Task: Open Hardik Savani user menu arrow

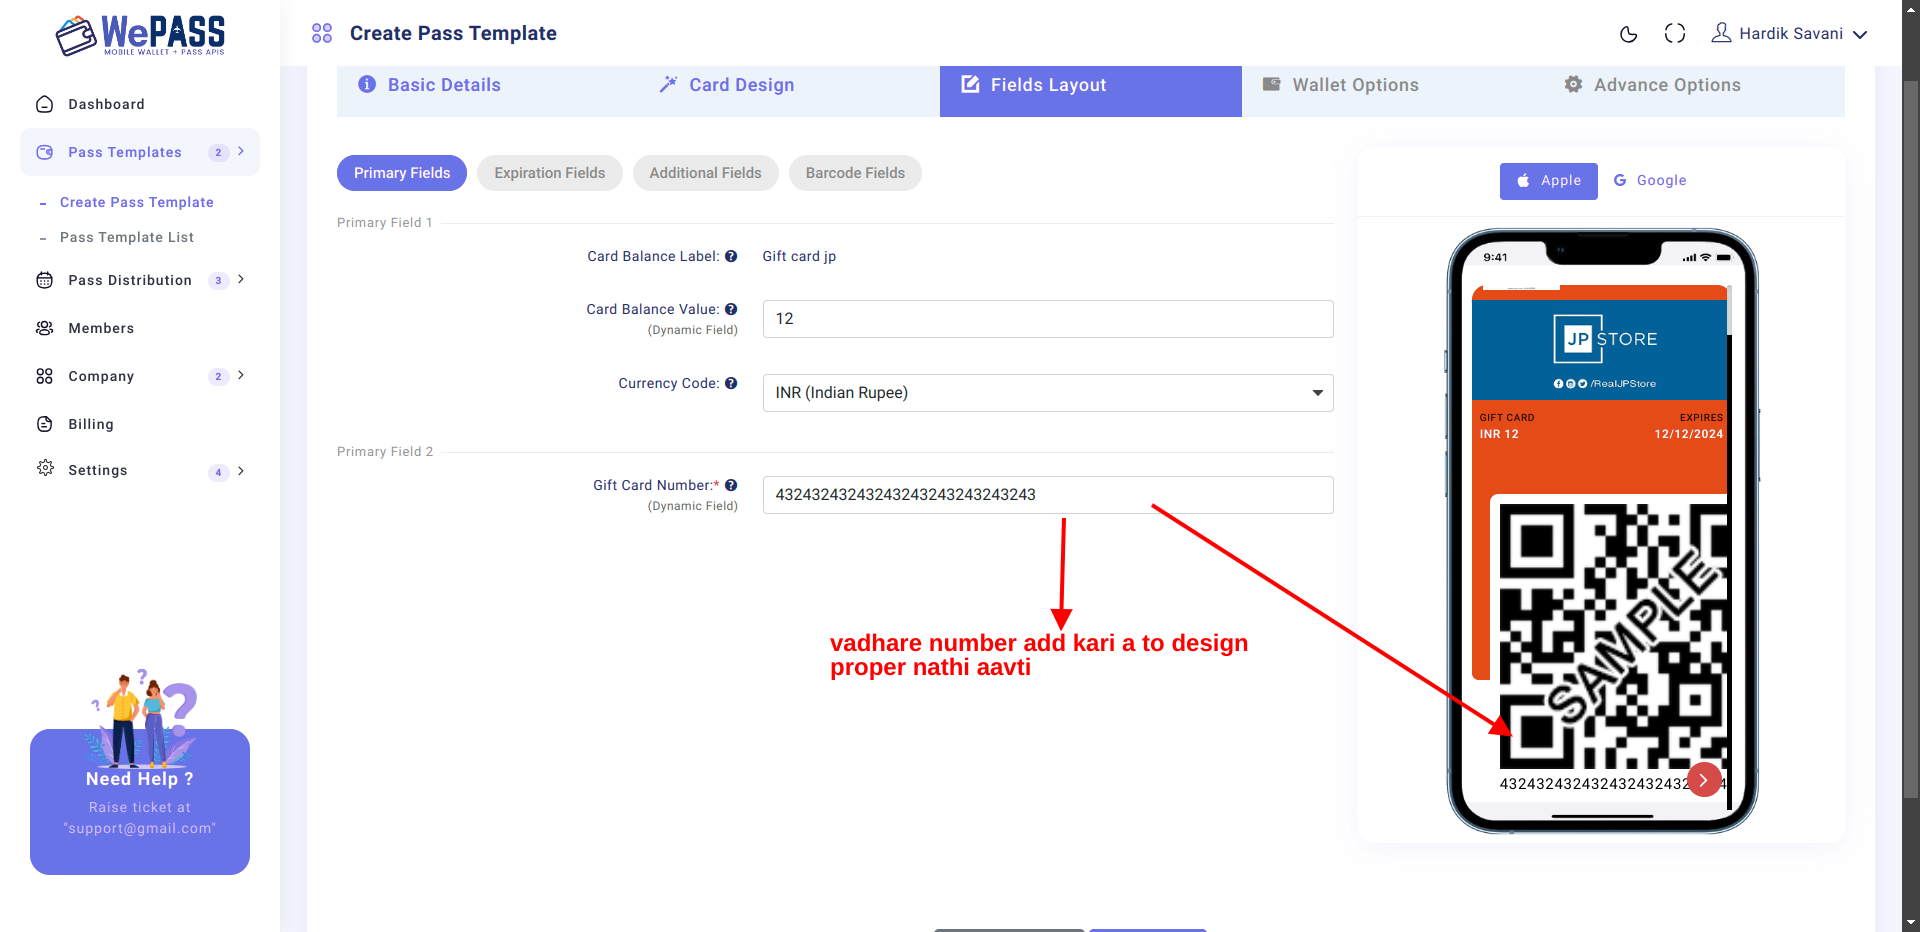Action: 1860,34
